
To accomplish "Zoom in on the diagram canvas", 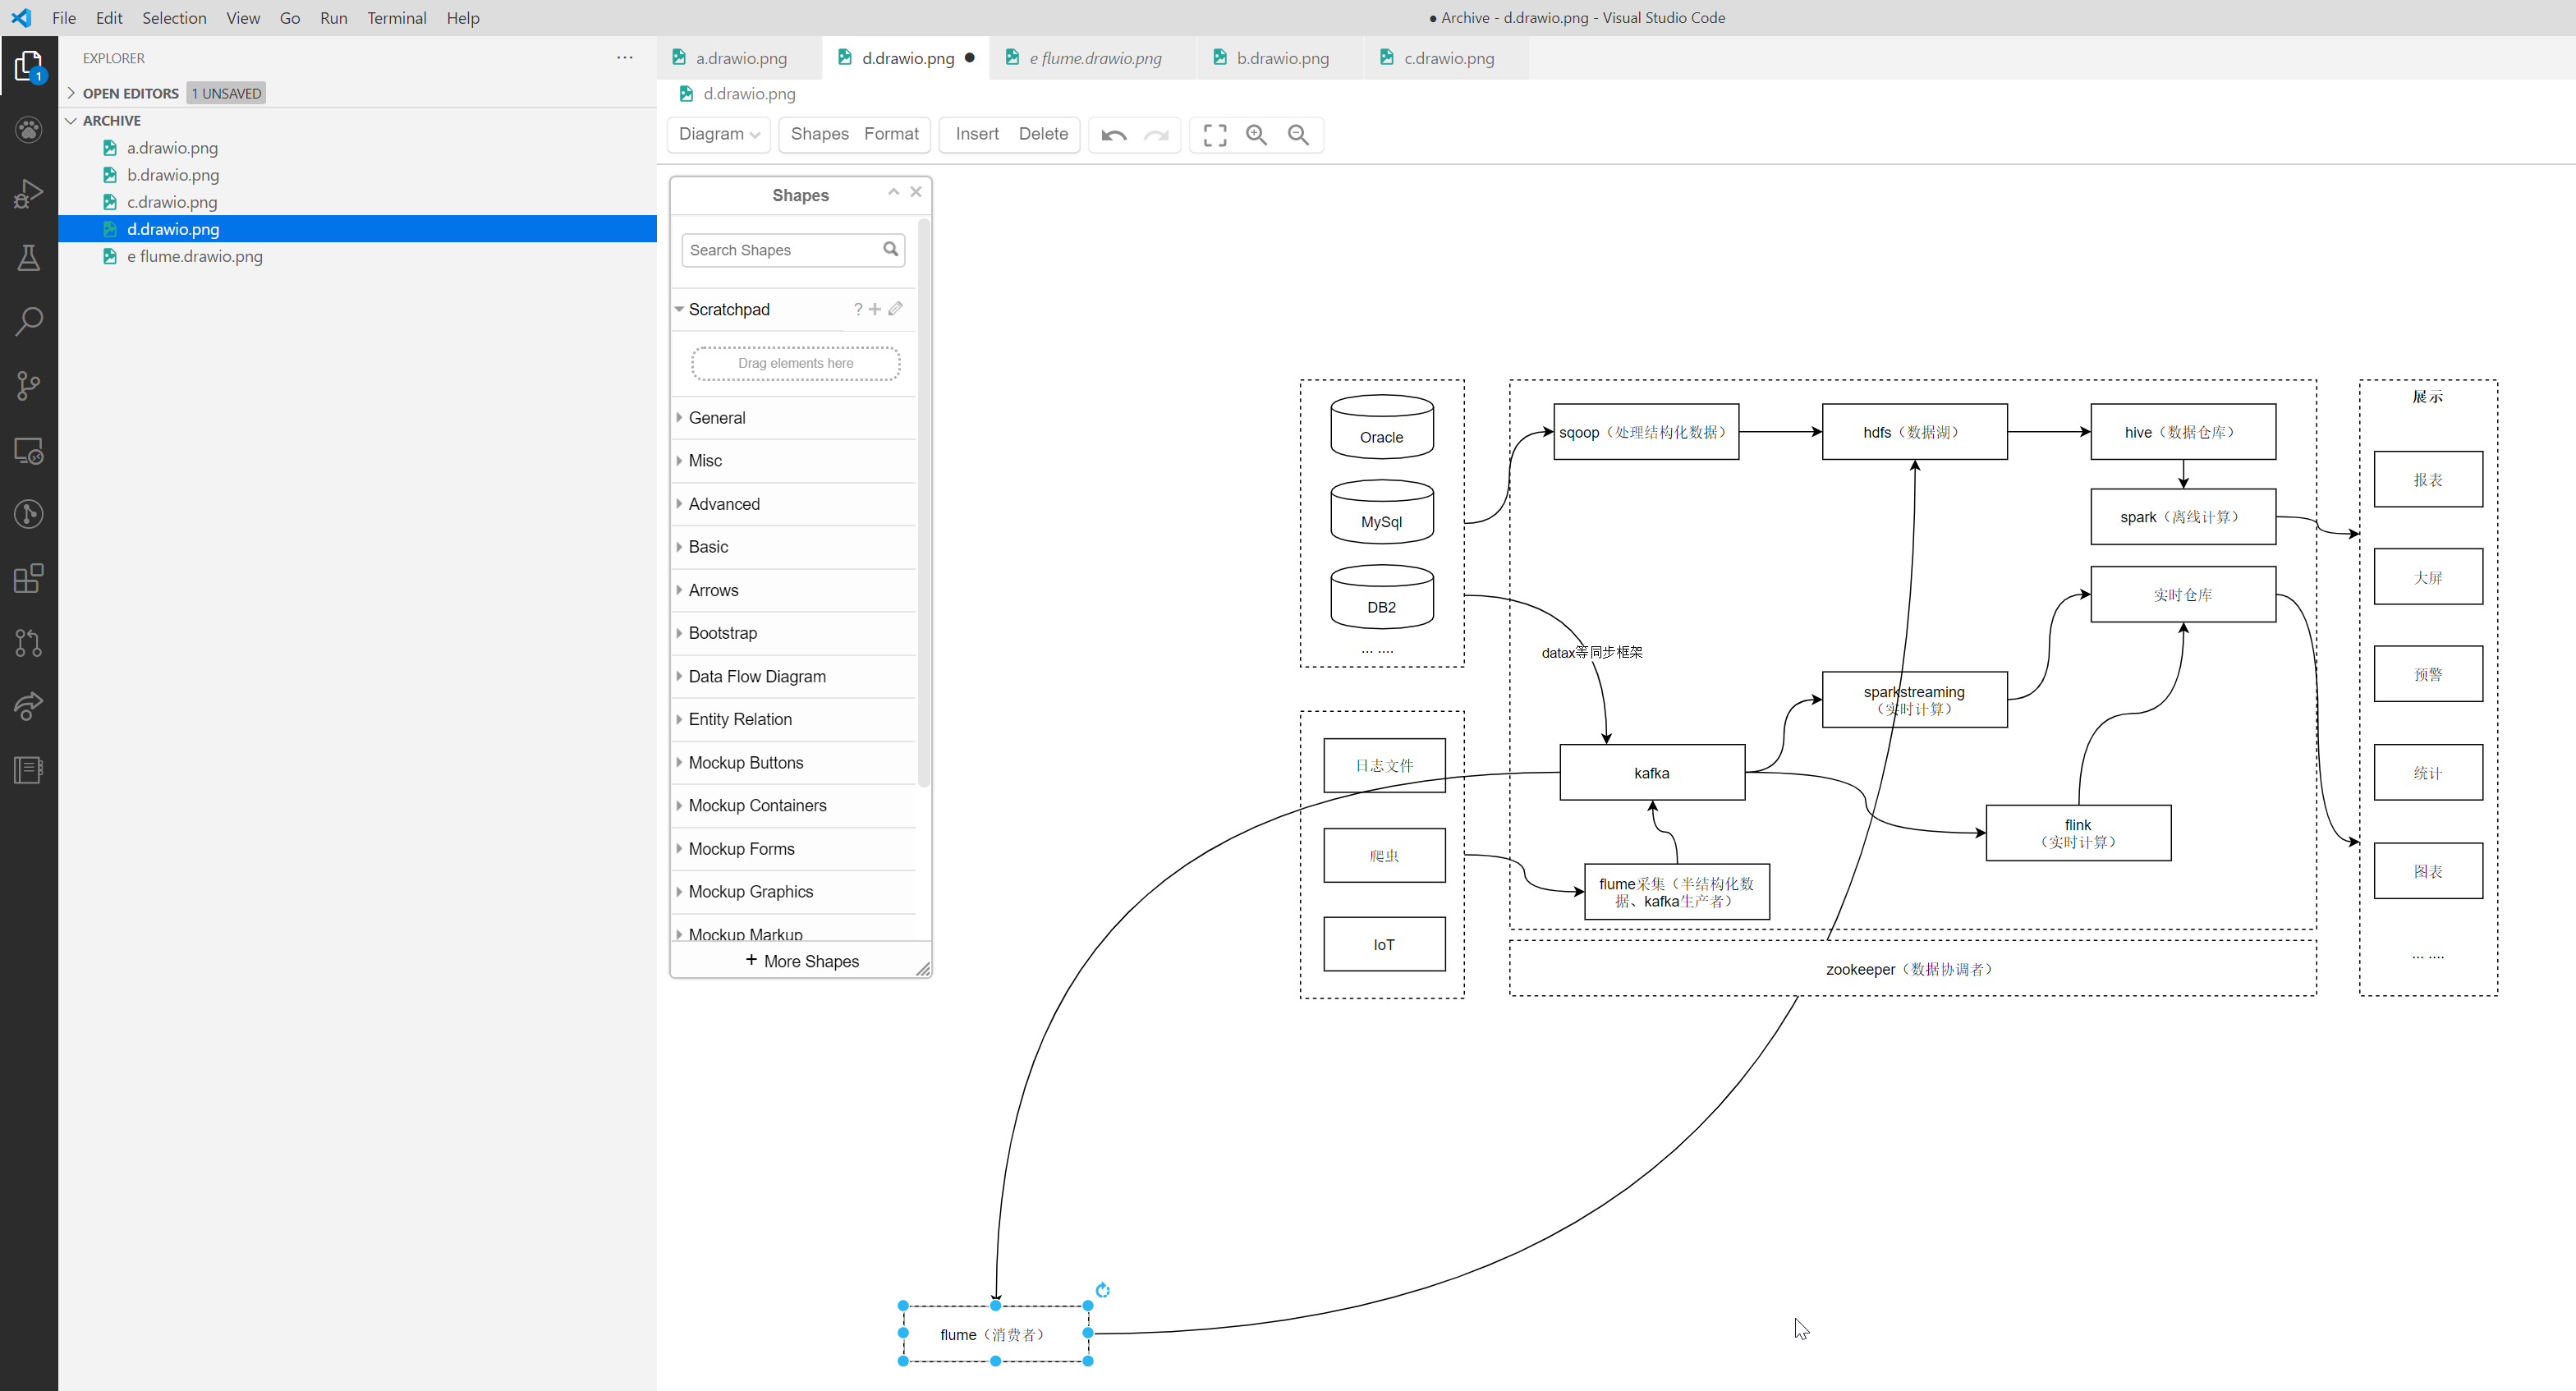I will click(1256, 134).
